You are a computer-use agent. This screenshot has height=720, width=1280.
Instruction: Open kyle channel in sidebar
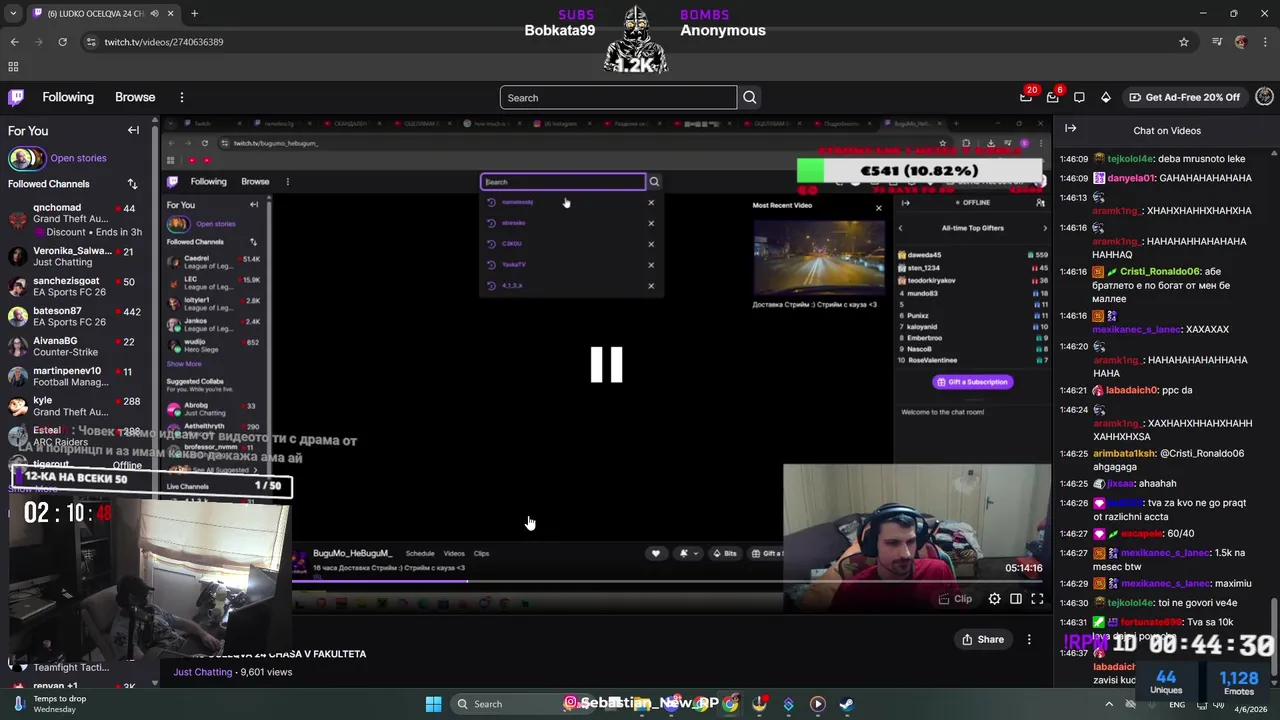point(75,406)
